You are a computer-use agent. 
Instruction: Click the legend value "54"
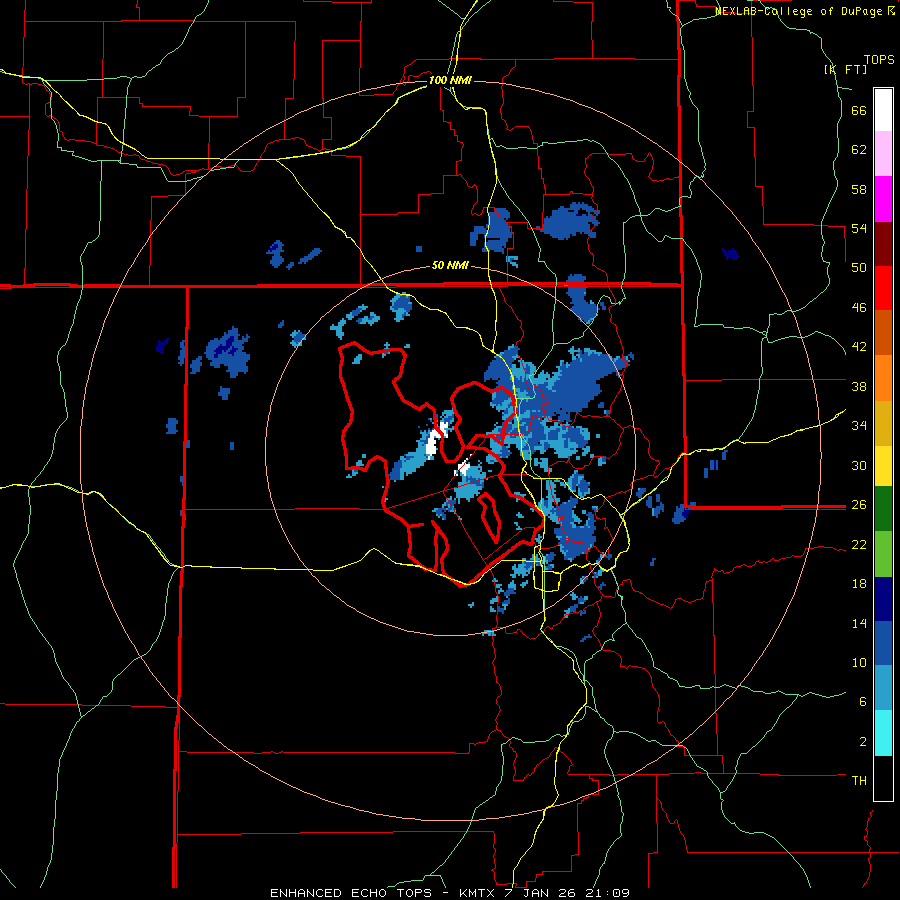click(859, 228)
